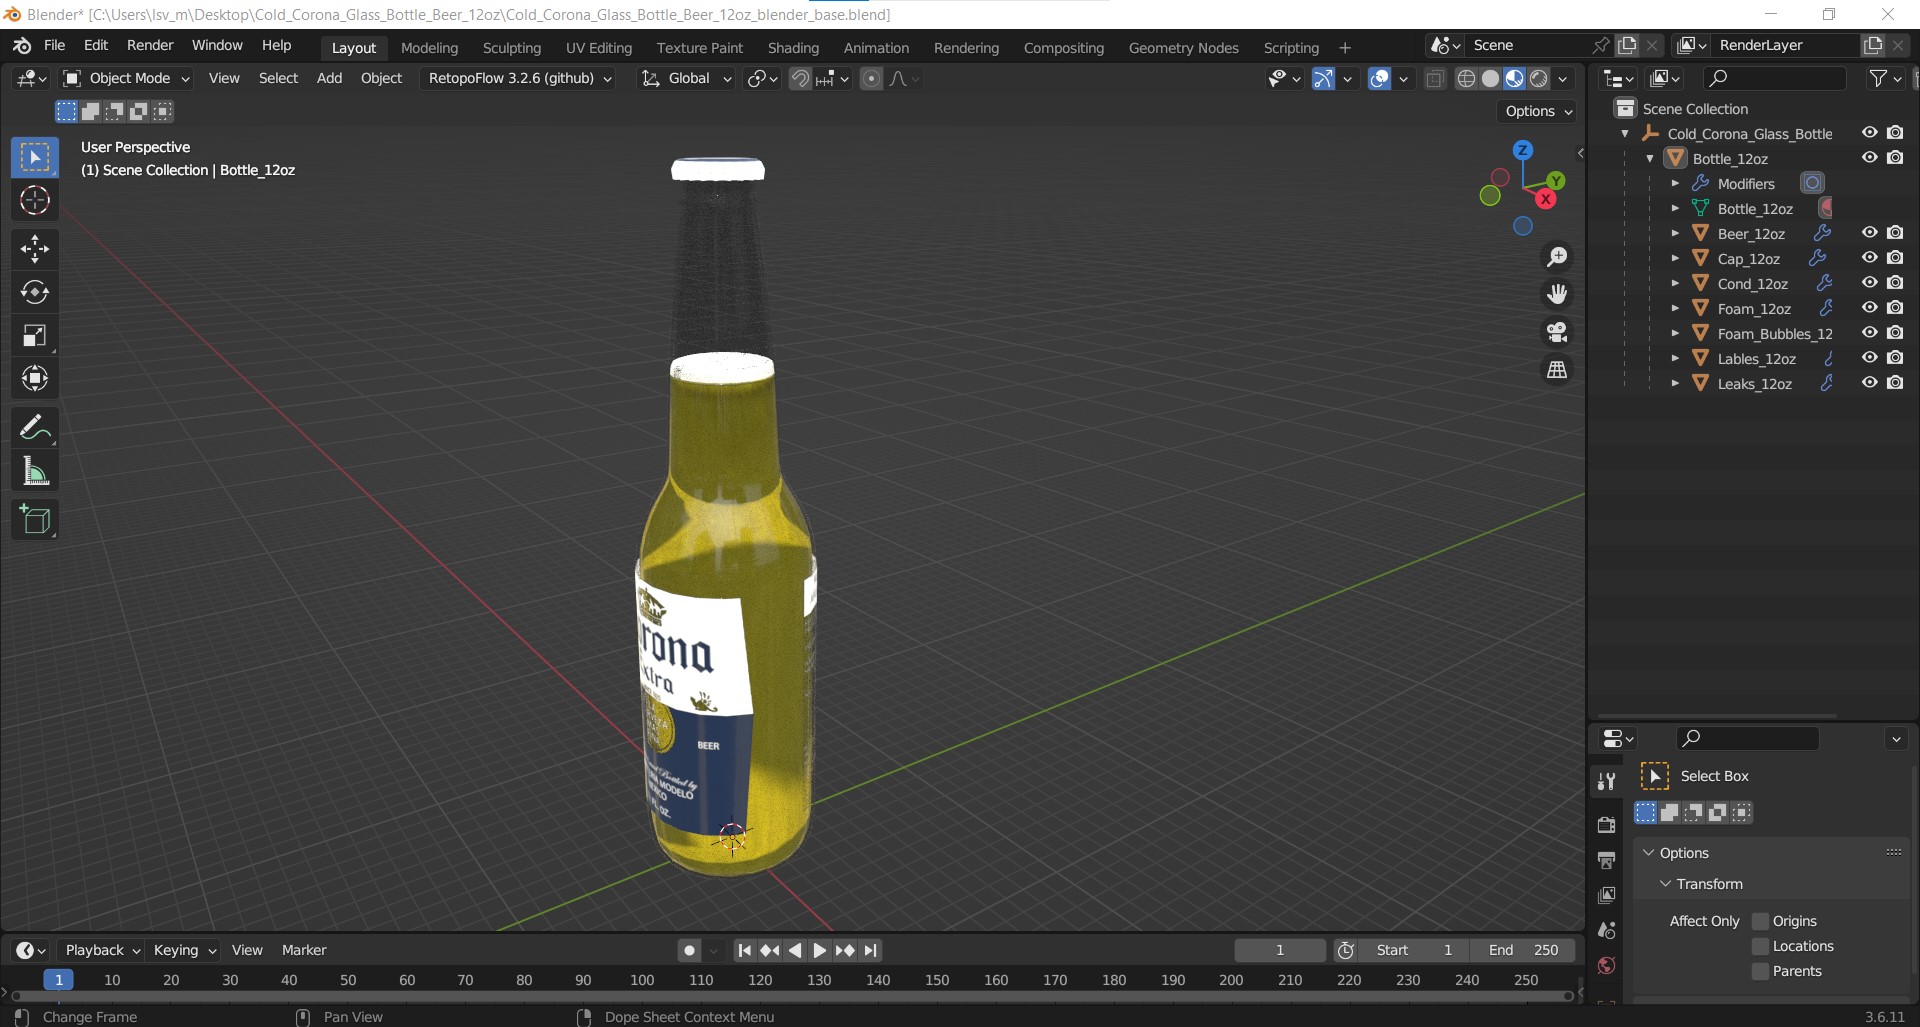Select the Measure tool
Image resolution: width=1920 pixels, height=1027 pixels.
pos(35,471)
